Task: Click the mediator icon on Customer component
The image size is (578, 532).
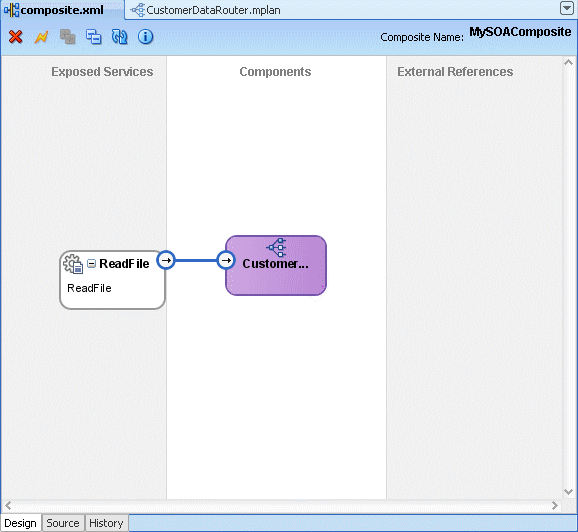Action: tap(276, 247)
